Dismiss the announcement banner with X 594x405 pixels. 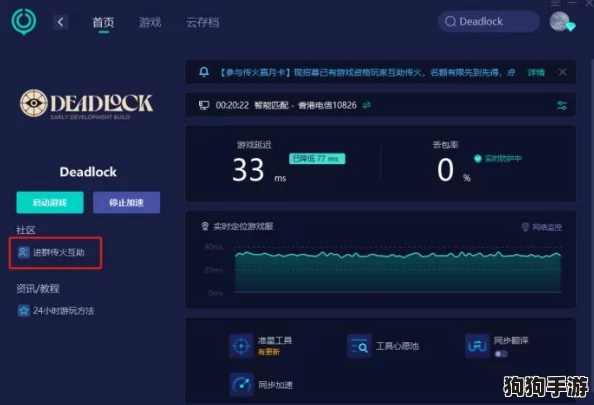563,72
